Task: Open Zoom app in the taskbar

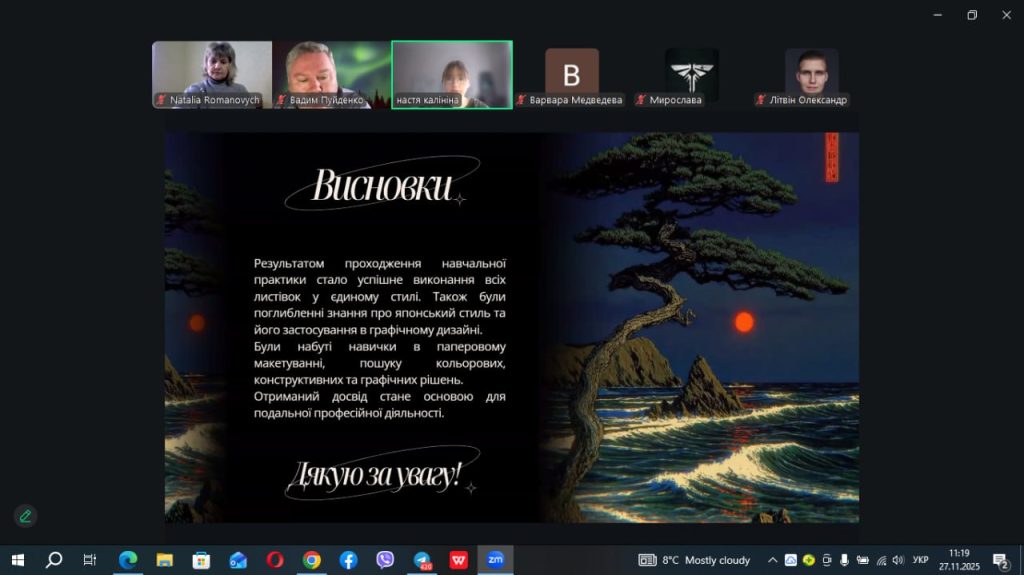Action: (495, 560)
